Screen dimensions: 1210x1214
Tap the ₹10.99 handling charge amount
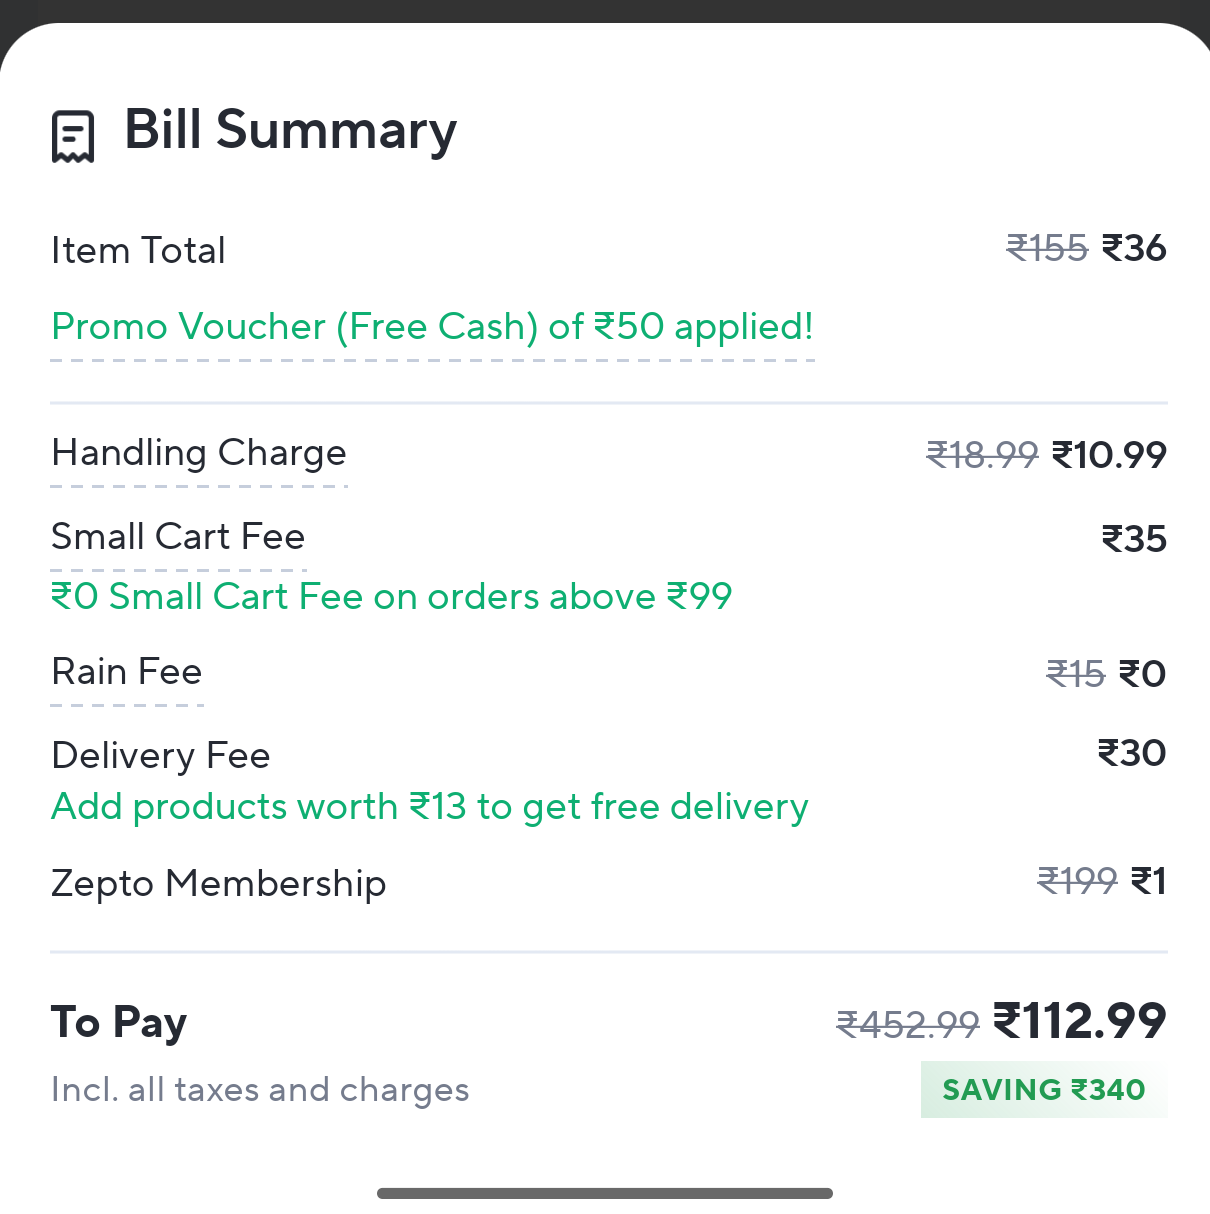[x=1109, y=455]
